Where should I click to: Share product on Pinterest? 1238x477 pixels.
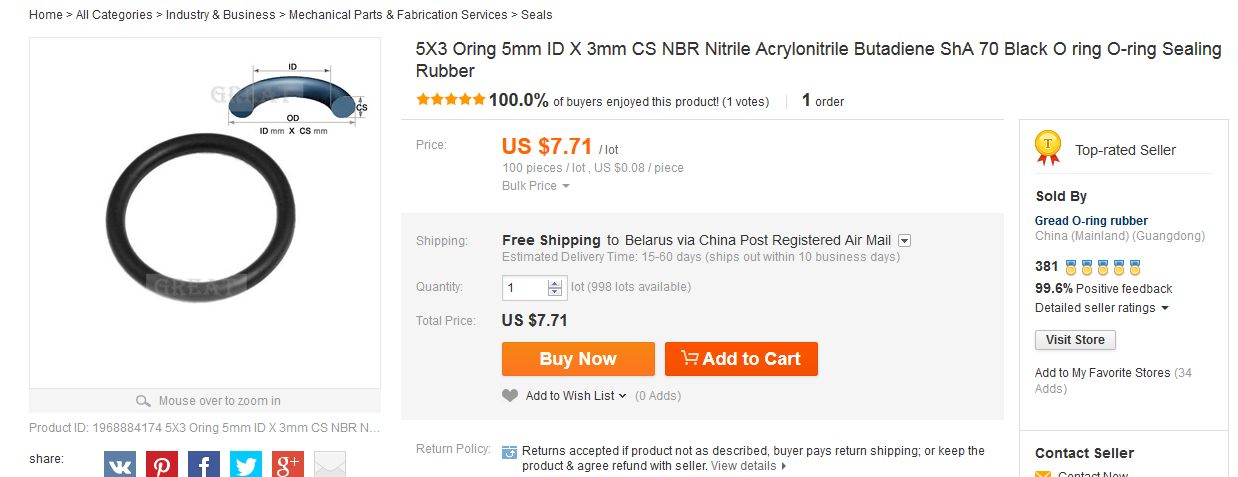(x=162, y=465)
